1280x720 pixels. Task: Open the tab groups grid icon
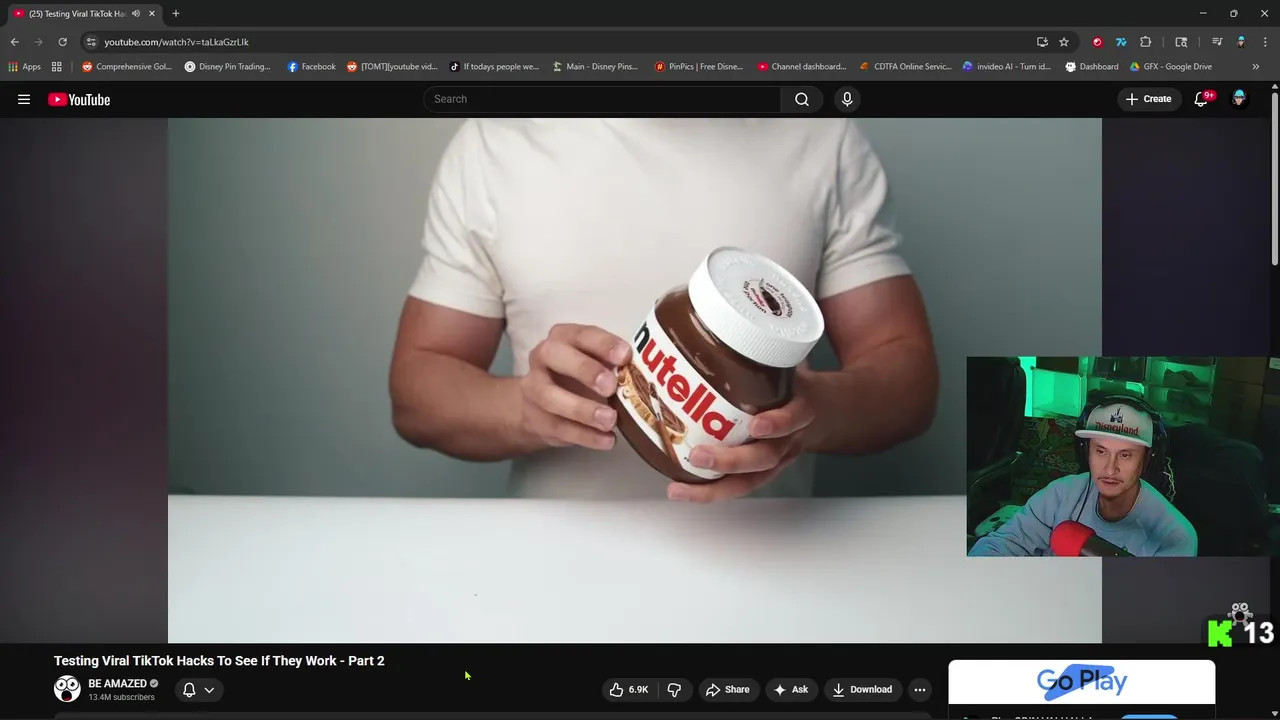tap(57, 67)
